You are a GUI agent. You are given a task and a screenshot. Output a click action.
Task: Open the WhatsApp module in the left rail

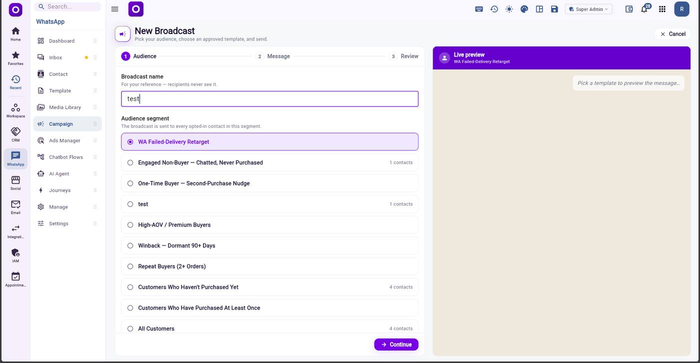click(x=16, y=159)
